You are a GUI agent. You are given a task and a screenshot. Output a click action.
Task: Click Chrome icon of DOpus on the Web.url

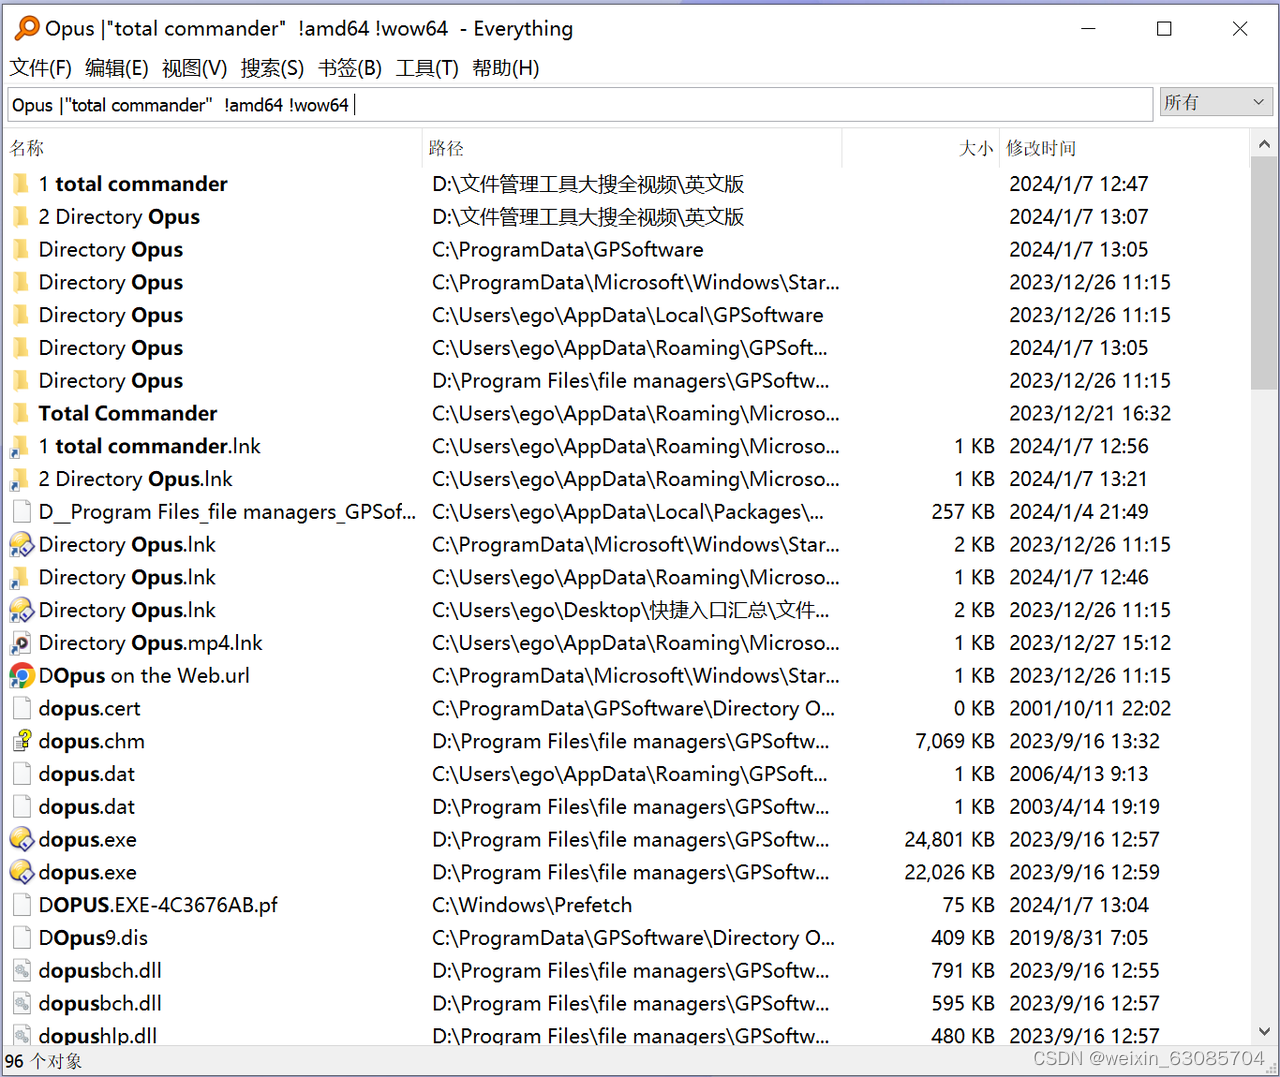point(21,676)
